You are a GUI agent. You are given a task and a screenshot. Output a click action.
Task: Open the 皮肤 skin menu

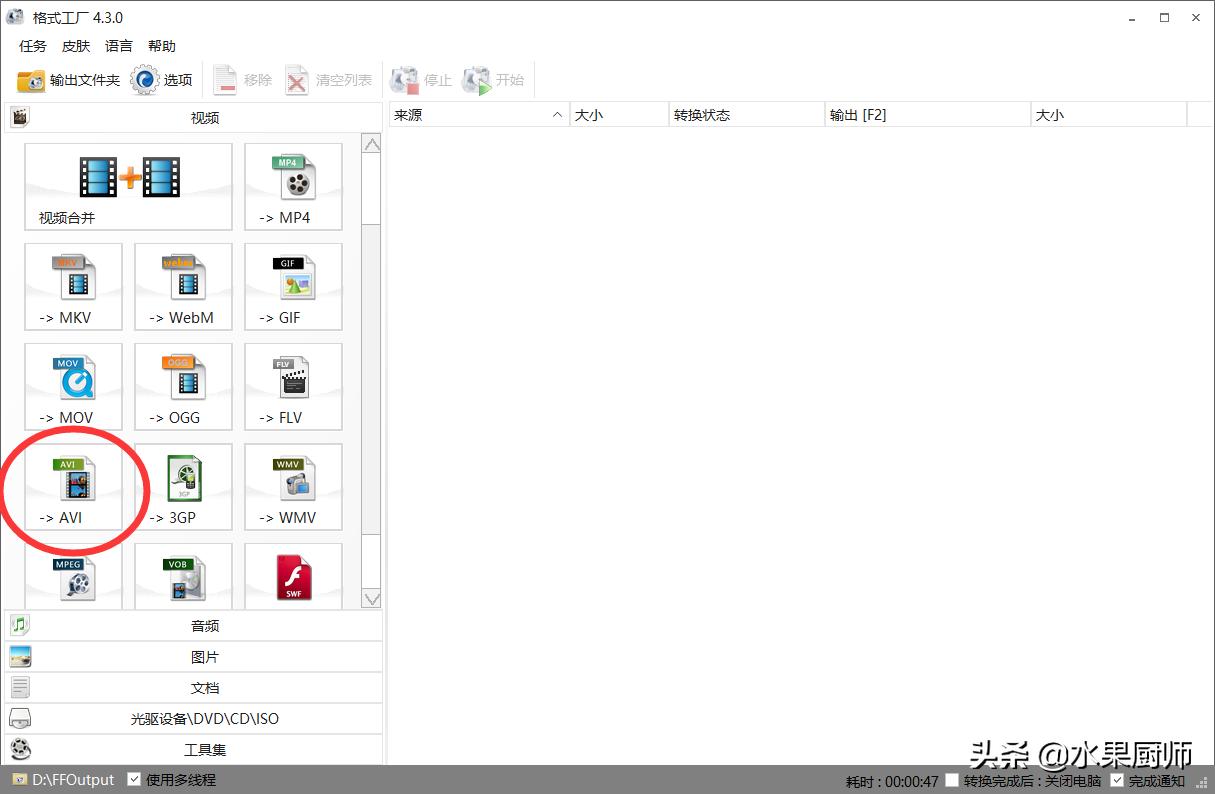click(76, 46)
